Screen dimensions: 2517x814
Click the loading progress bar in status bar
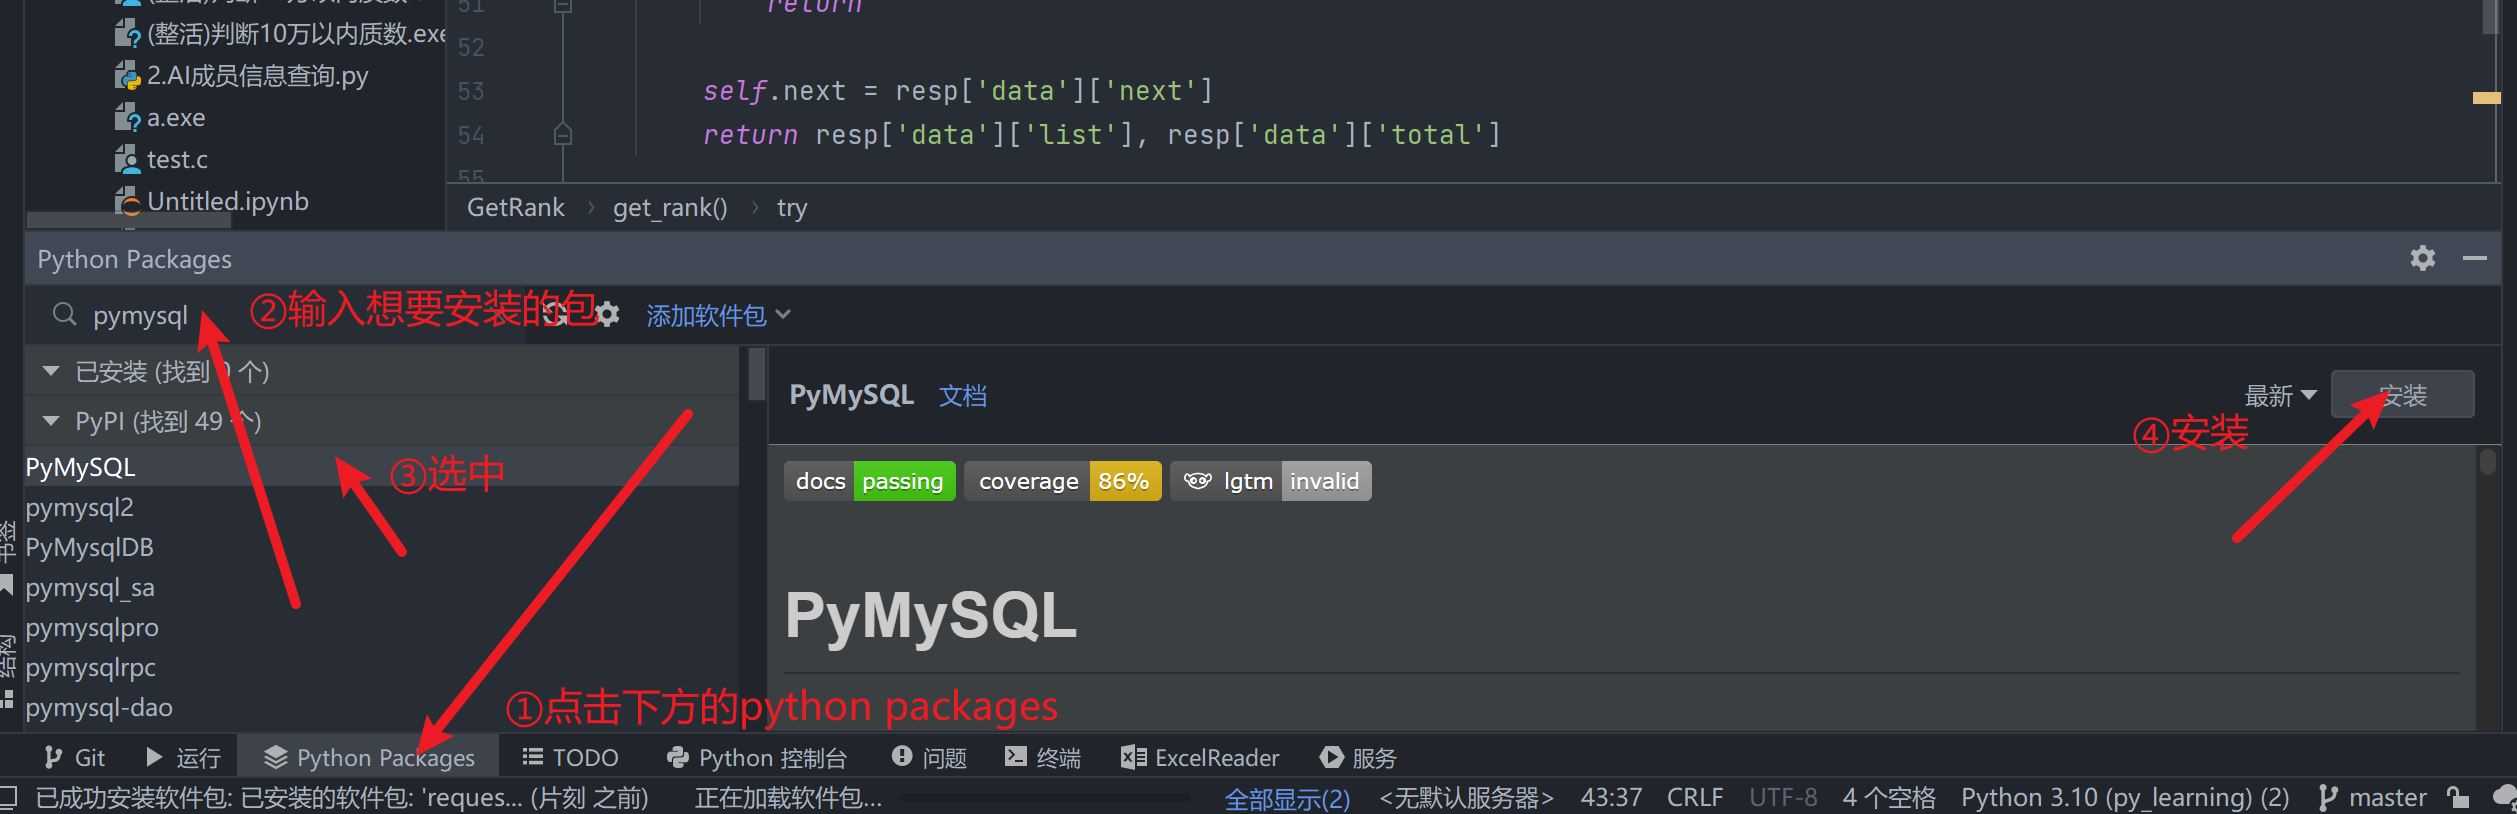1045,798
